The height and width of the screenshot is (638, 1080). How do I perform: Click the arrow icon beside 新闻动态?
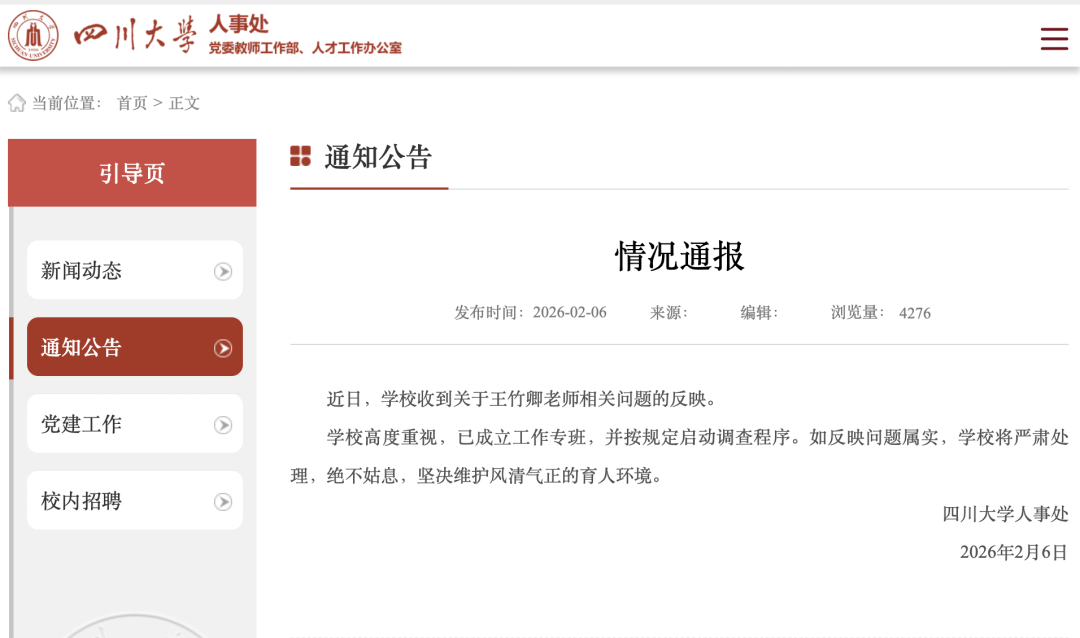click(223, 271)
